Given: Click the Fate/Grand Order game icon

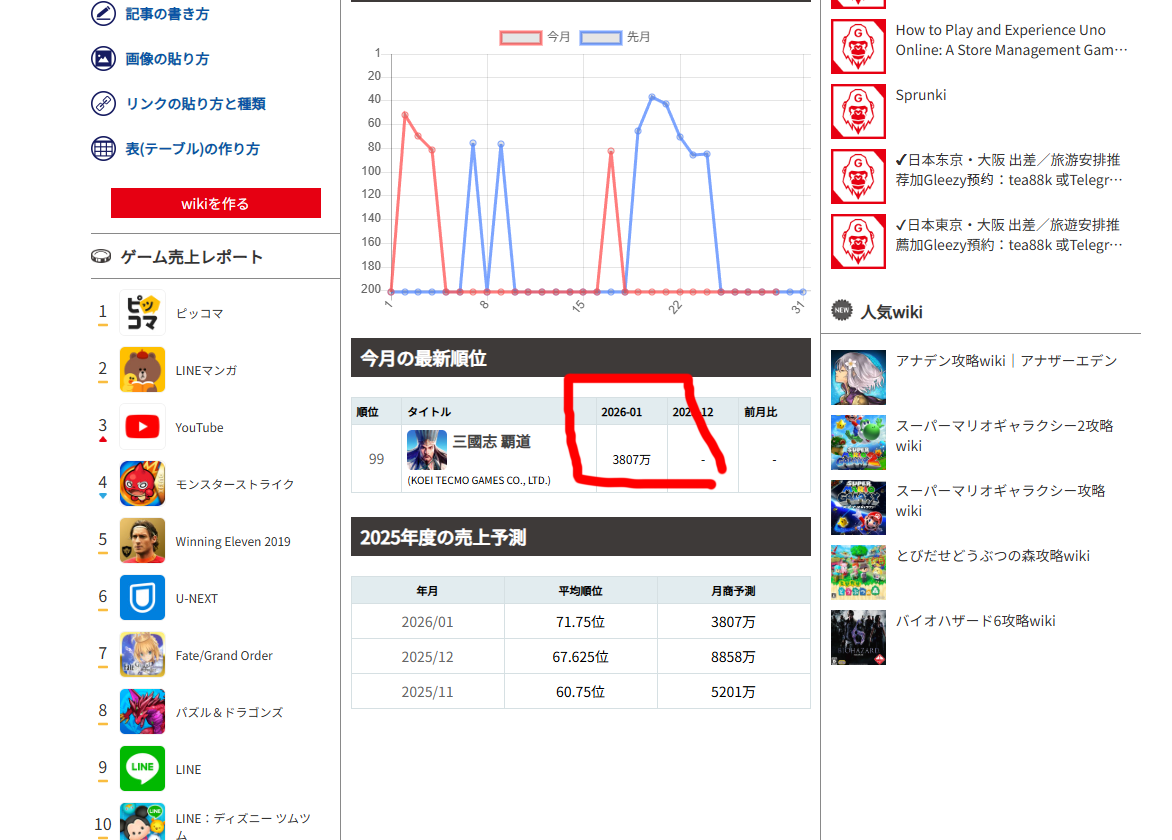Looking at the screenshot, I should (x=142, y=655).
